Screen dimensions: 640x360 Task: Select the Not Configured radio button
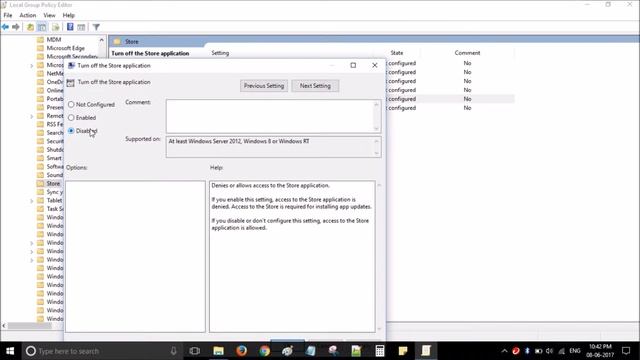click(x=71, y=104)
